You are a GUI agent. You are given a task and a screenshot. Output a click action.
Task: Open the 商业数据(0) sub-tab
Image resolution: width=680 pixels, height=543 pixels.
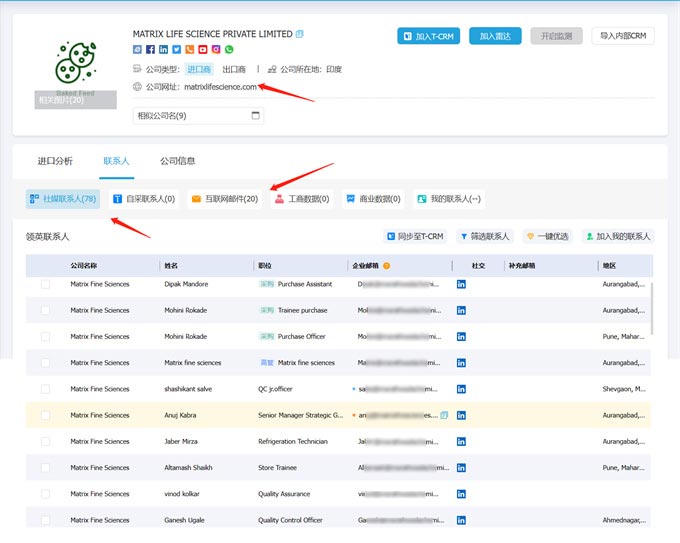point(373,199)
